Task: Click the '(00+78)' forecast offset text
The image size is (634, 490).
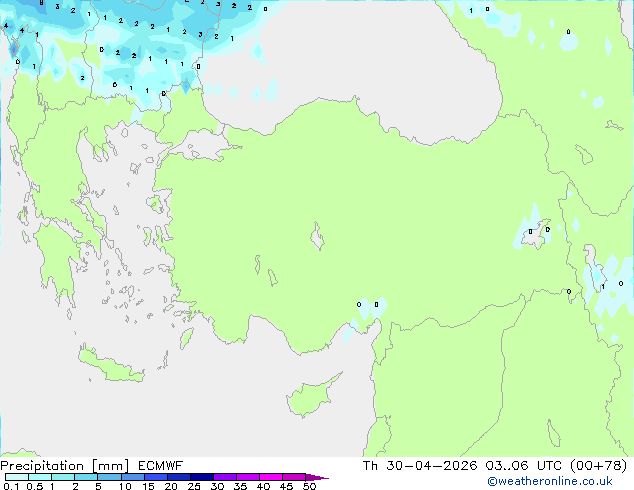Action: tap(598, 466)
